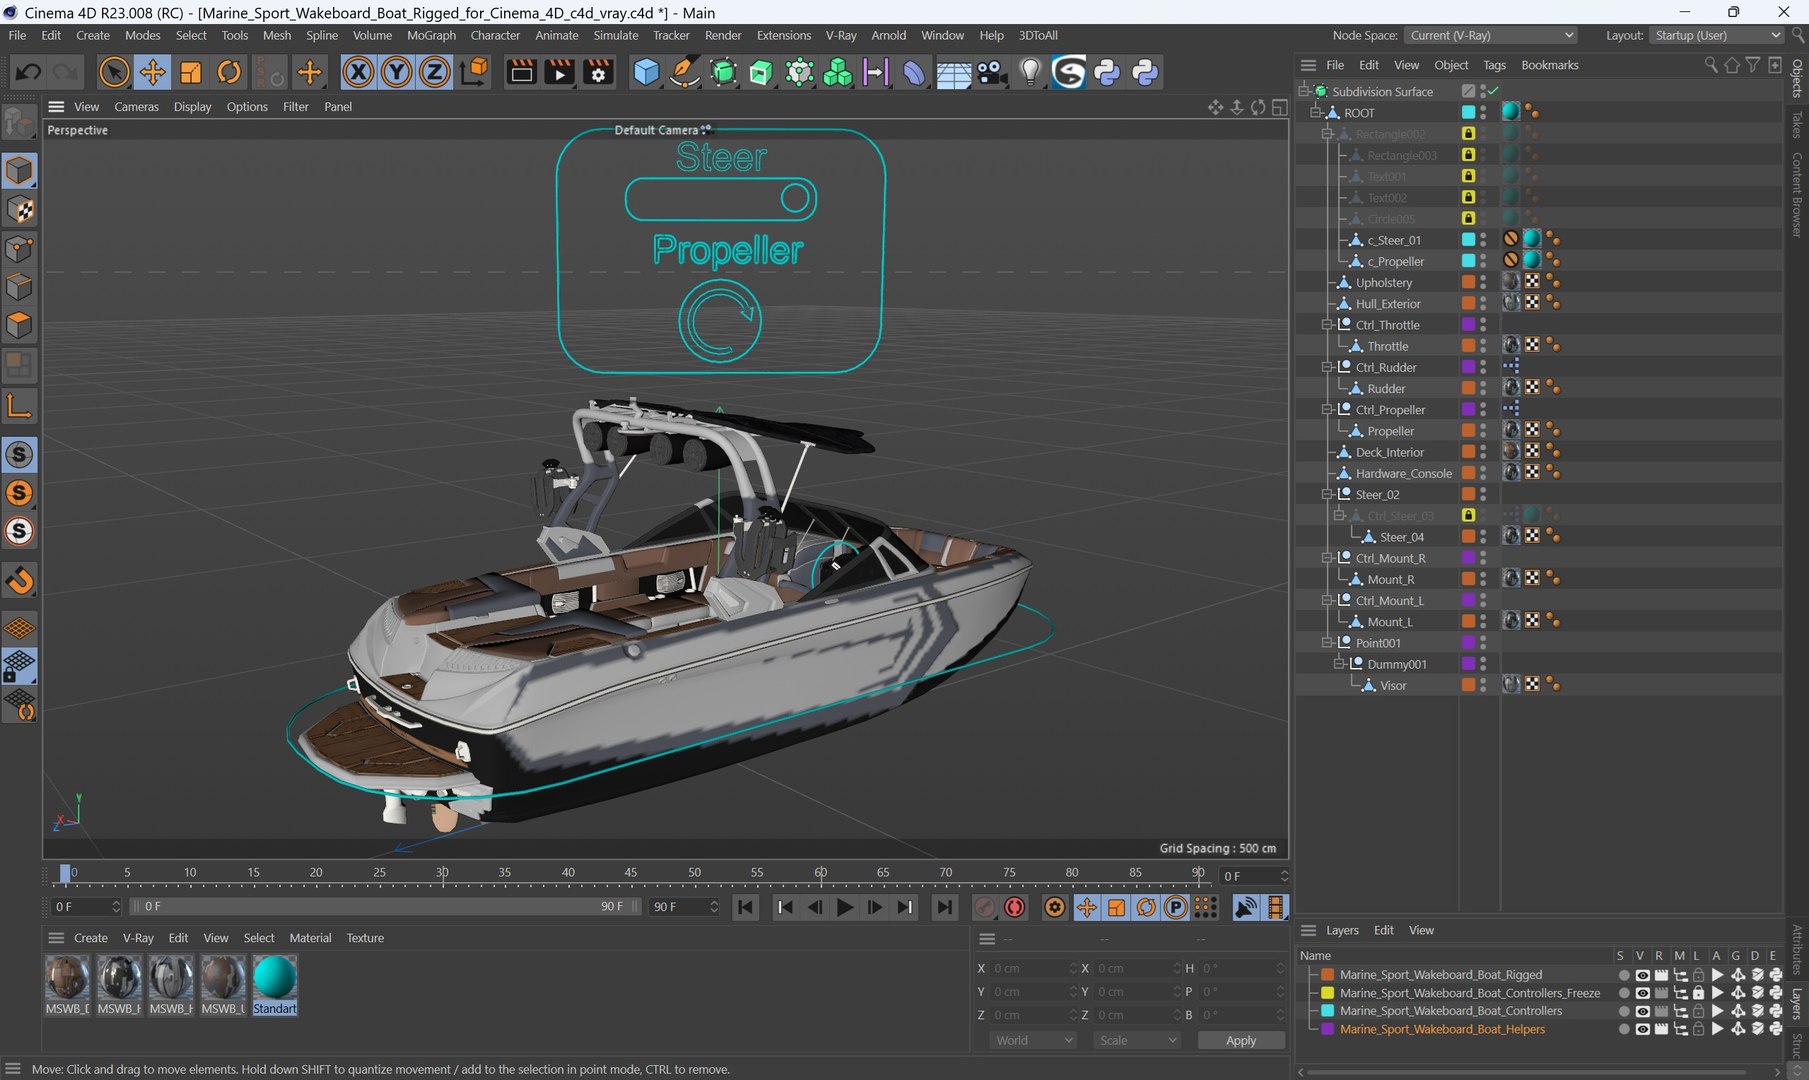Click the Undo arrow icon

coord(28,72)
